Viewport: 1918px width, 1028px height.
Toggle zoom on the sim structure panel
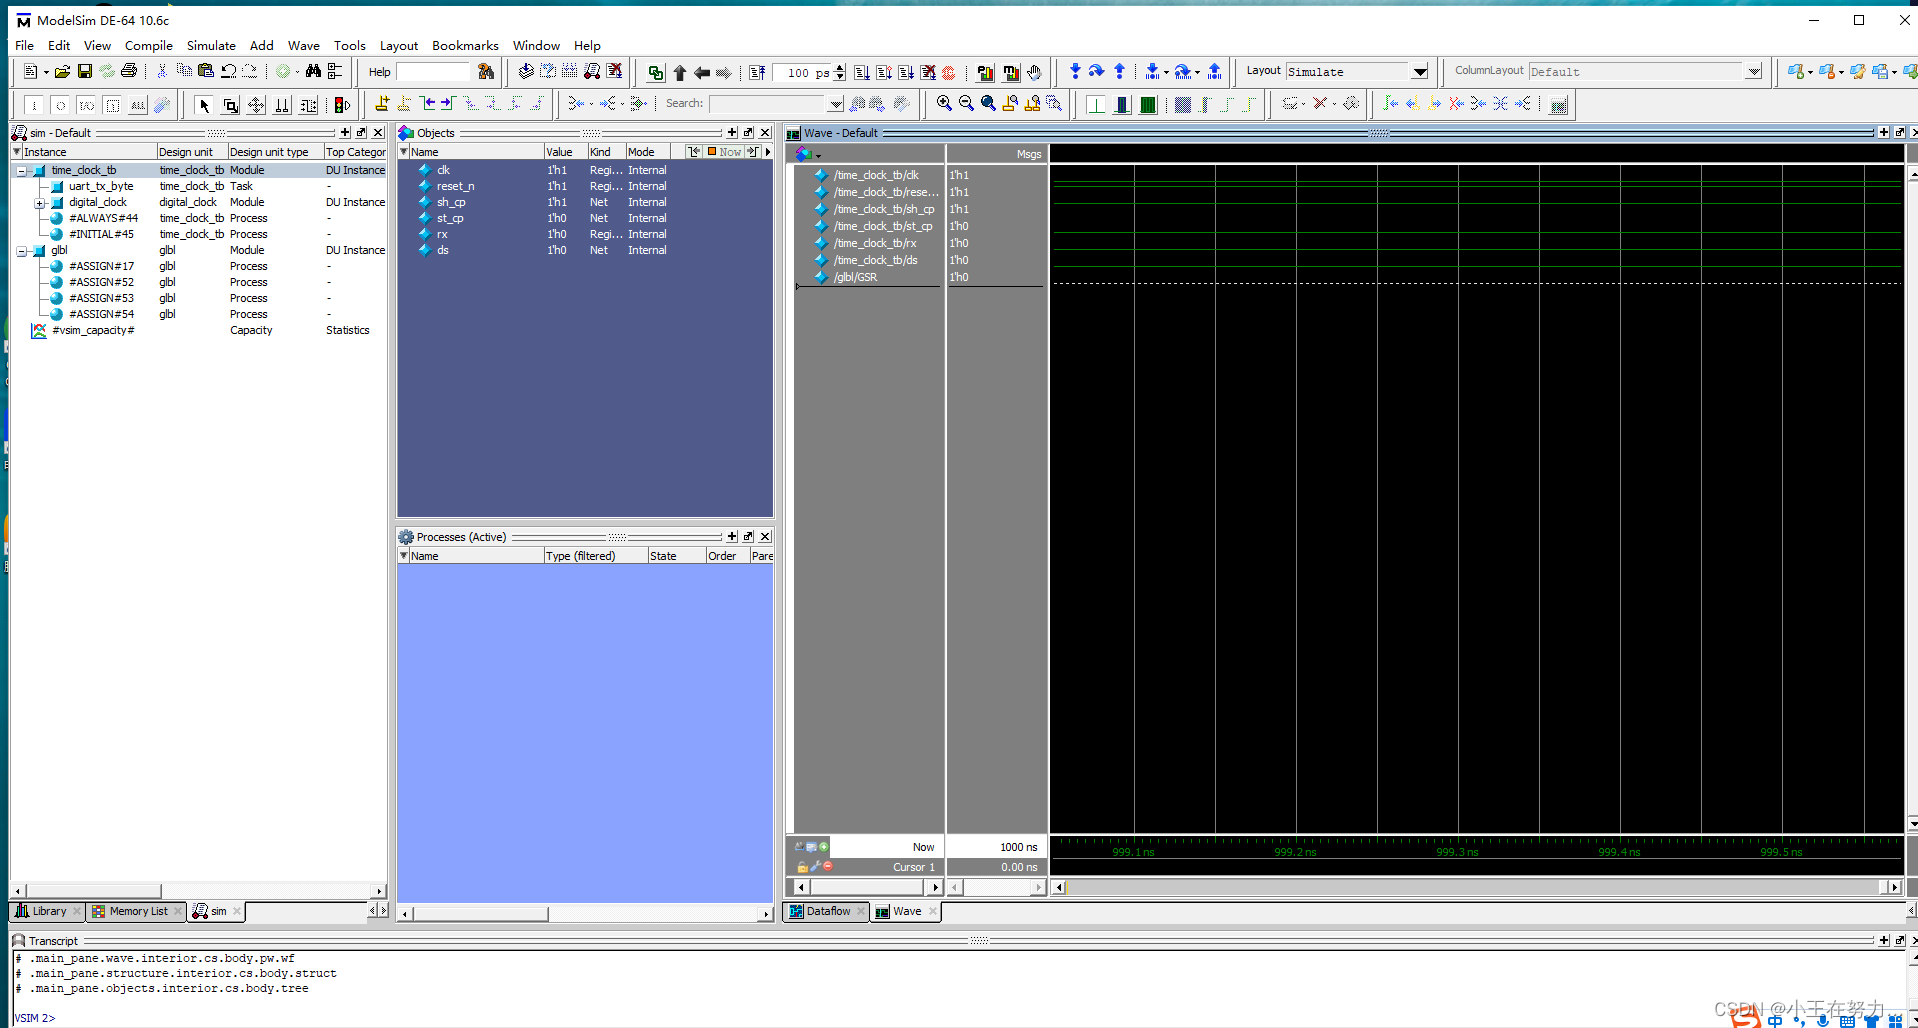point(345,132)
